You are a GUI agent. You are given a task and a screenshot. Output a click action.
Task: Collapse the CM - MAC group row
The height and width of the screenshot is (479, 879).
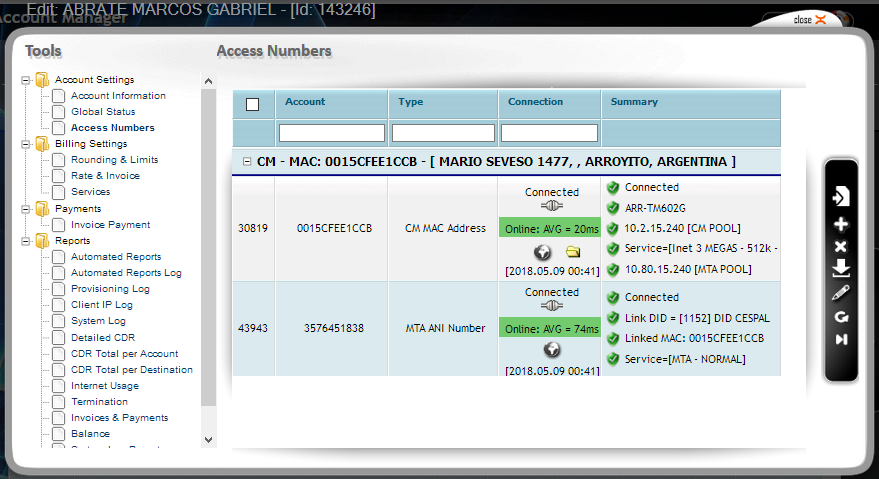(246, 162)
